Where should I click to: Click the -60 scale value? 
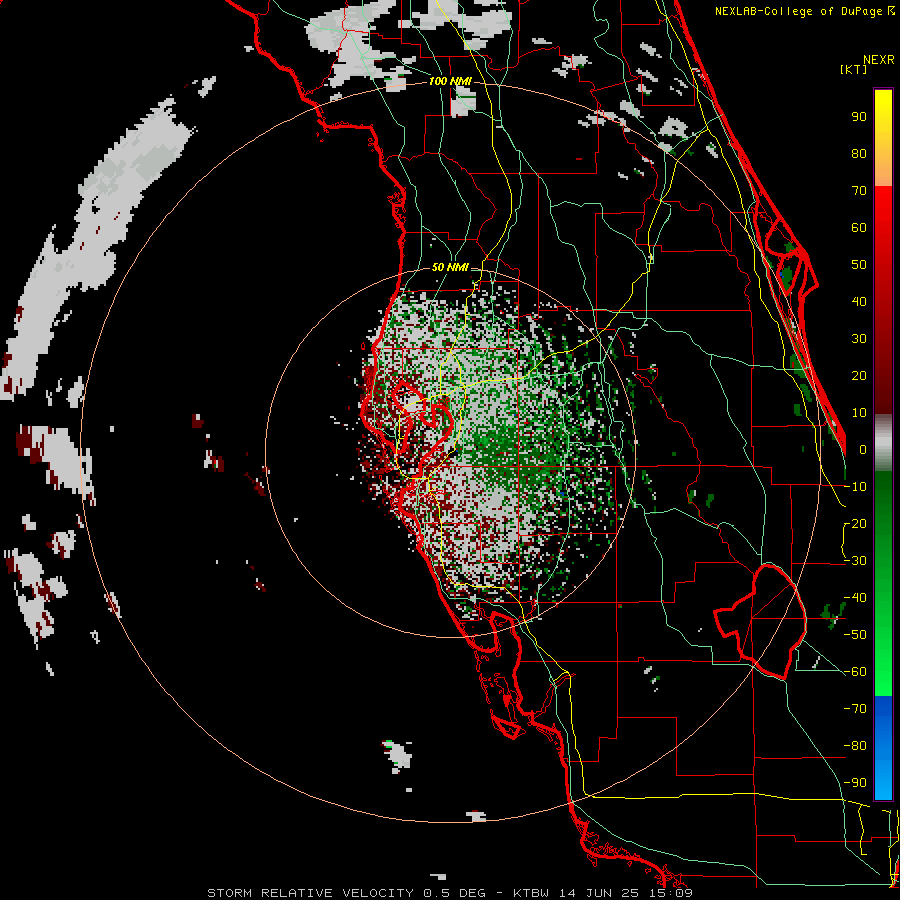click(855, 672)
